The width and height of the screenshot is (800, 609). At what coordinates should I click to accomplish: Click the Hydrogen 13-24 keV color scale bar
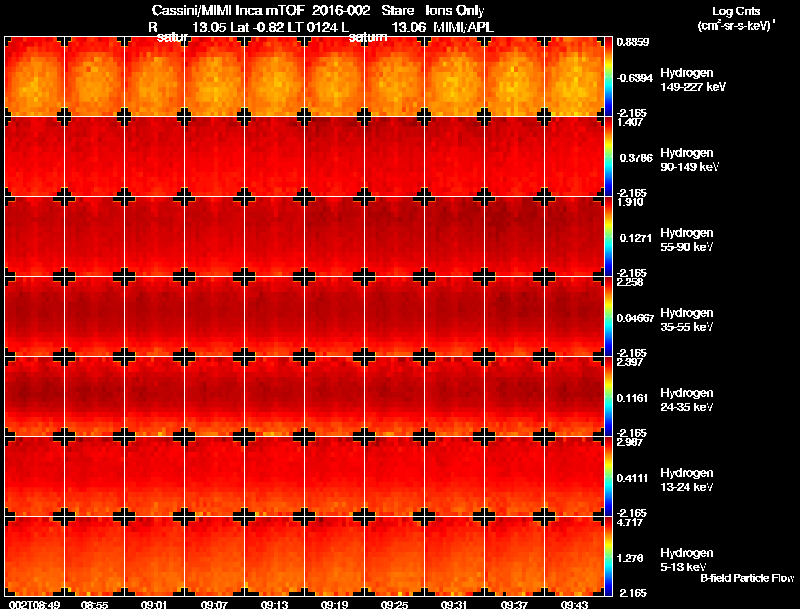coord(608,477)
